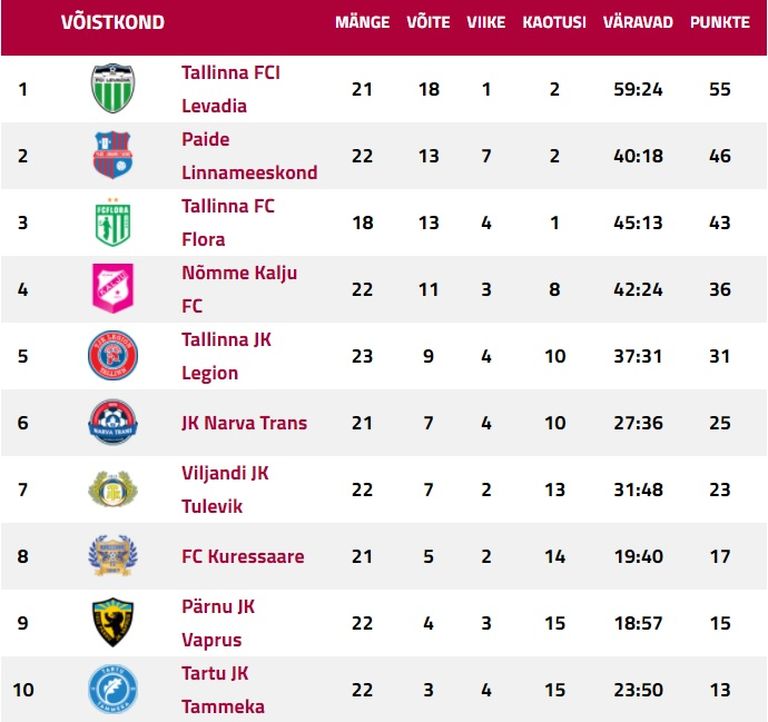Open the FC Kuressaare team link
Viewport: 768px width, 722px height.
[242, 556]
